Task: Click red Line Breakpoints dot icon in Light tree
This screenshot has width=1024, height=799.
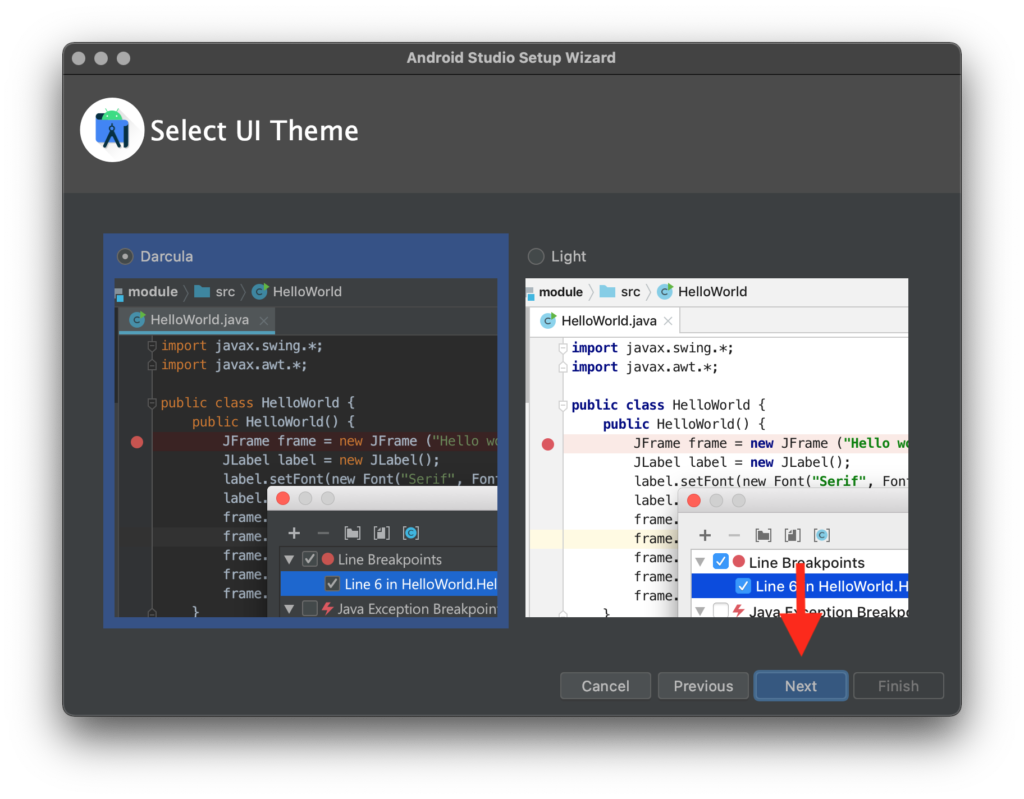Action: coord(739,561)
